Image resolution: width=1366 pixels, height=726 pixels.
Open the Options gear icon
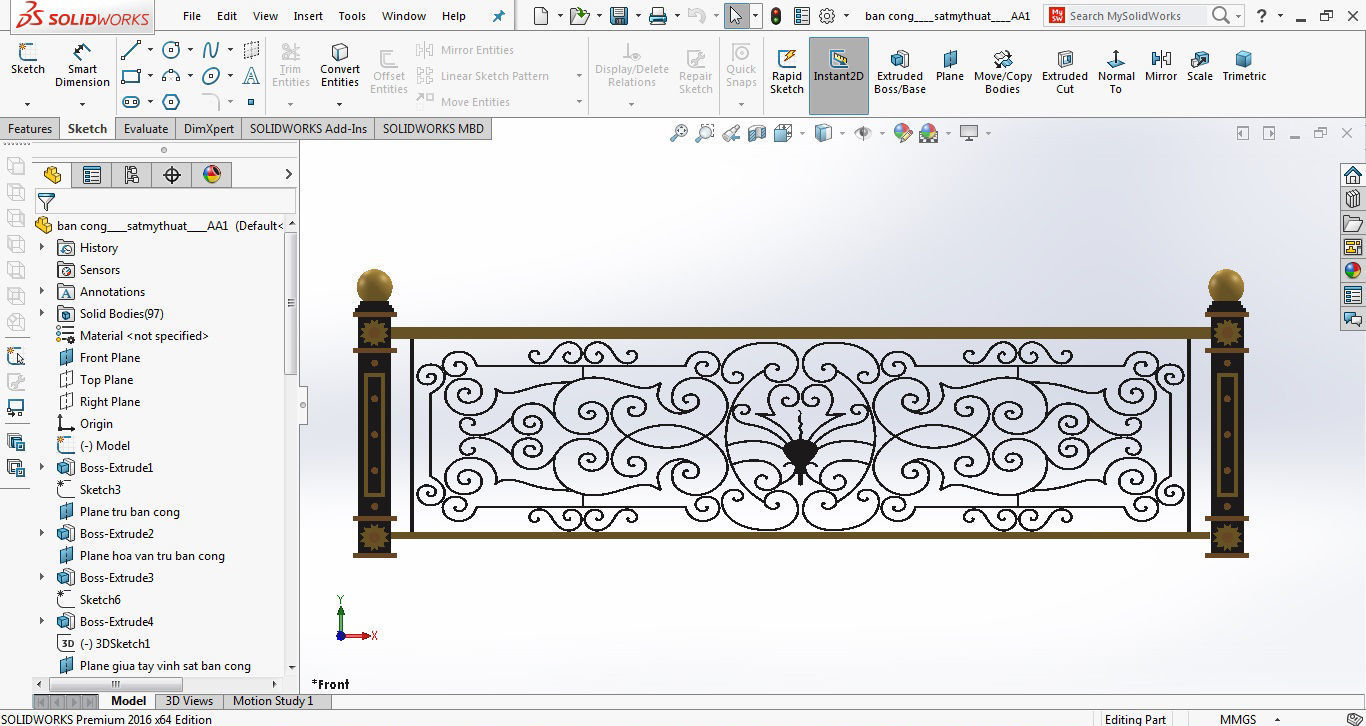pos(827,16)
